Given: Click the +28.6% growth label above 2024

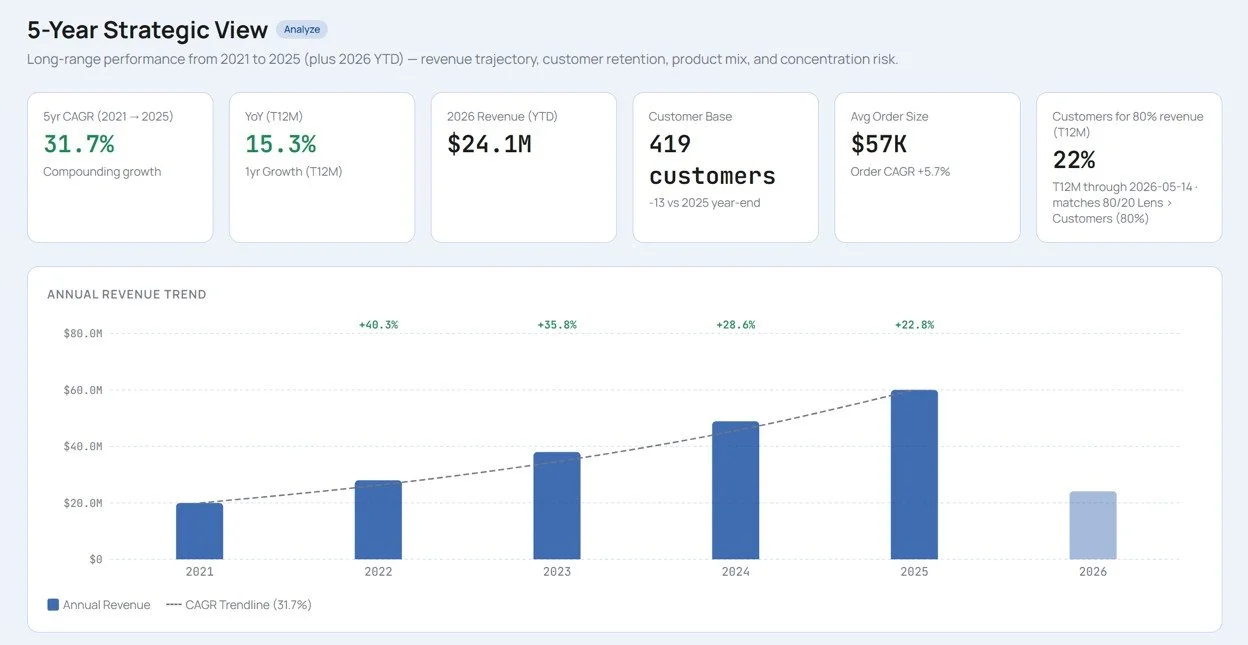Looking at the screenshot, I should pos(736,325).
